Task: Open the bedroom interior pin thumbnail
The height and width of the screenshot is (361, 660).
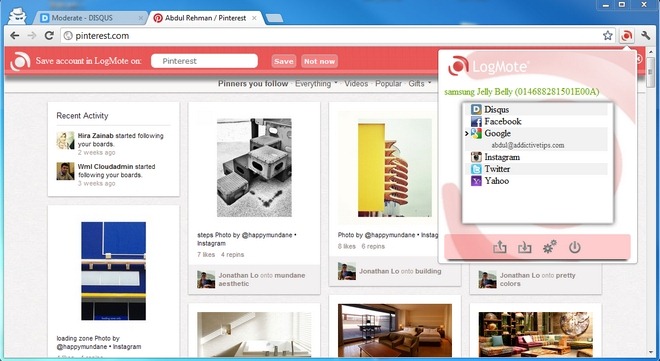Action: (395, 331)
